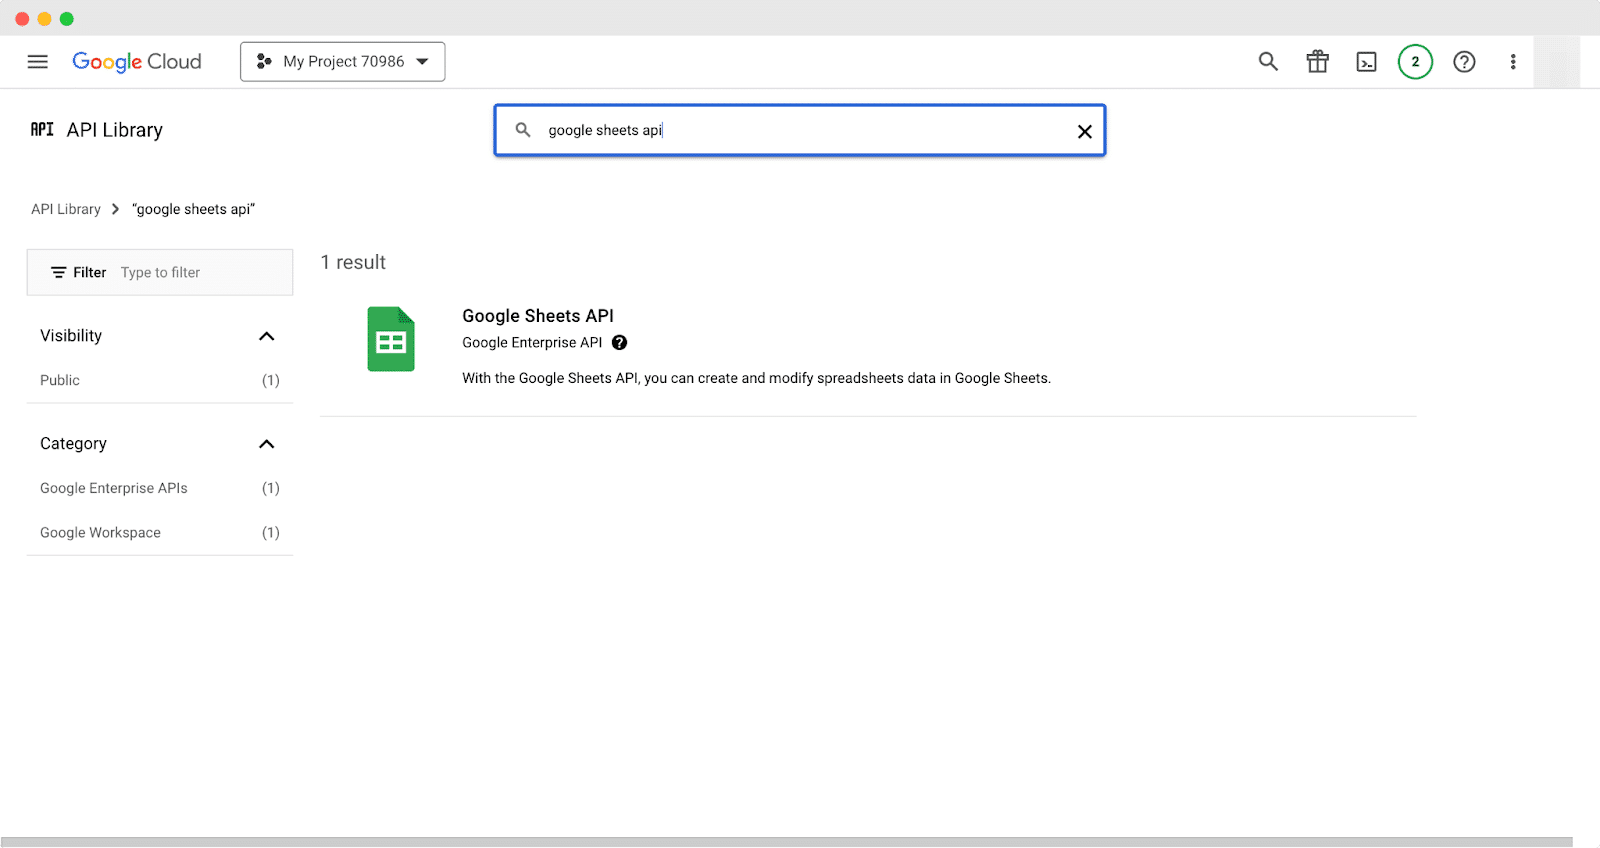Open the gift free trial icon
The width and height of the screenshot is (1600, 848).
[x=1318, y=62]
